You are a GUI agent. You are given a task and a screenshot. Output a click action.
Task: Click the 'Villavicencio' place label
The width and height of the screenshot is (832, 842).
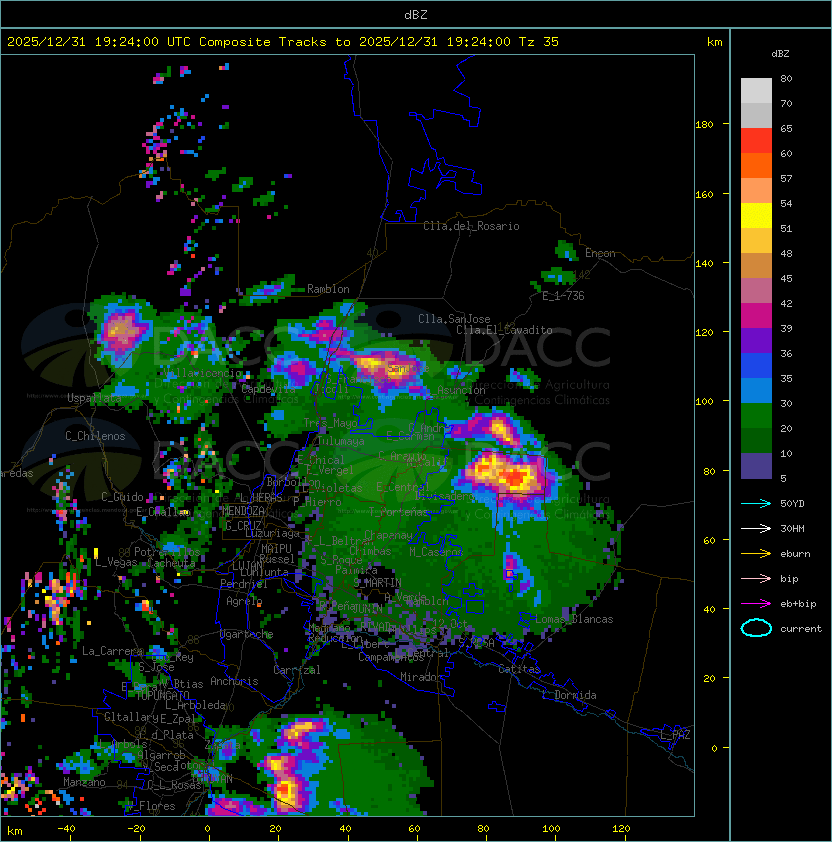[203, 373]
